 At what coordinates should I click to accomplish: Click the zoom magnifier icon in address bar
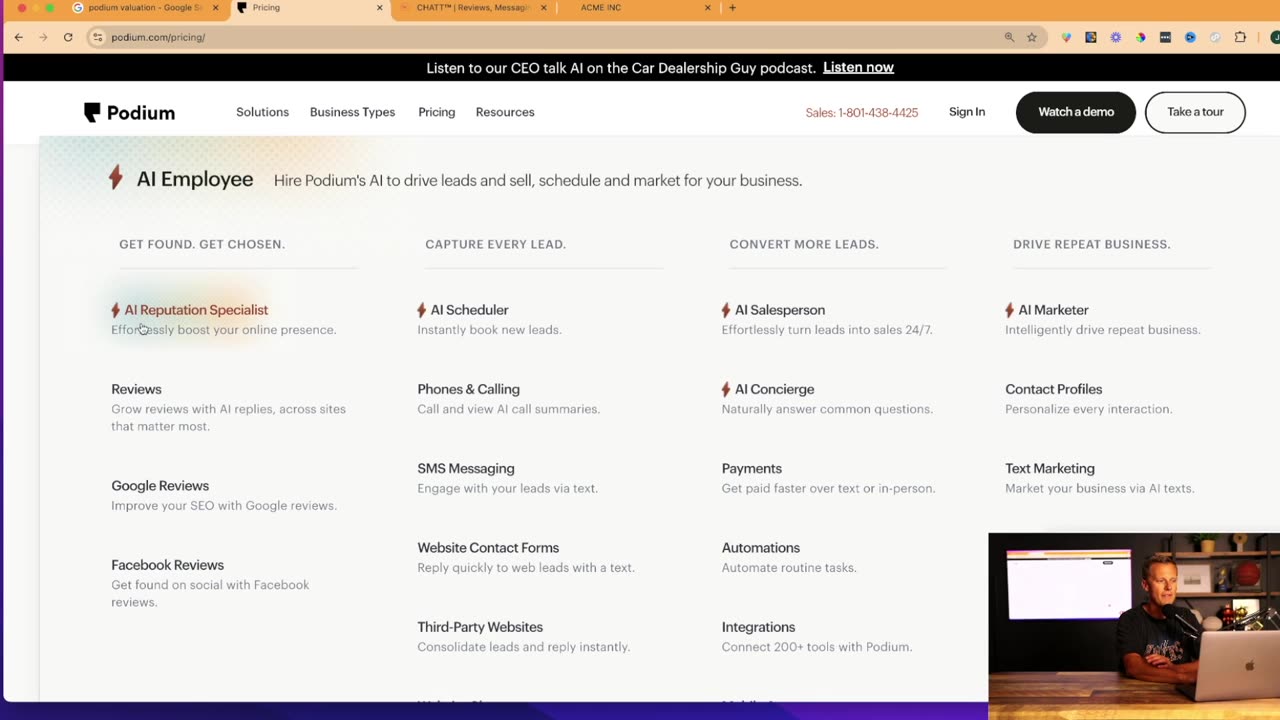[x=1009, y=37]
